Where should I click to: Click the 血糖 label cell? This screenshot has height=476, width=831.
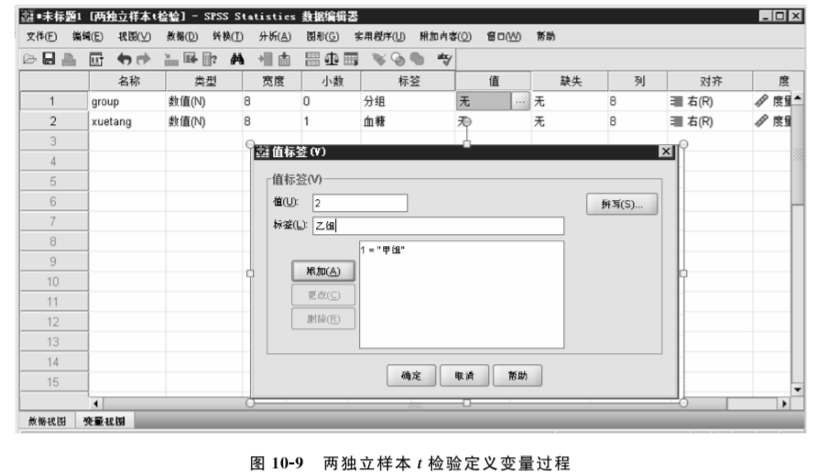[408, 121]
